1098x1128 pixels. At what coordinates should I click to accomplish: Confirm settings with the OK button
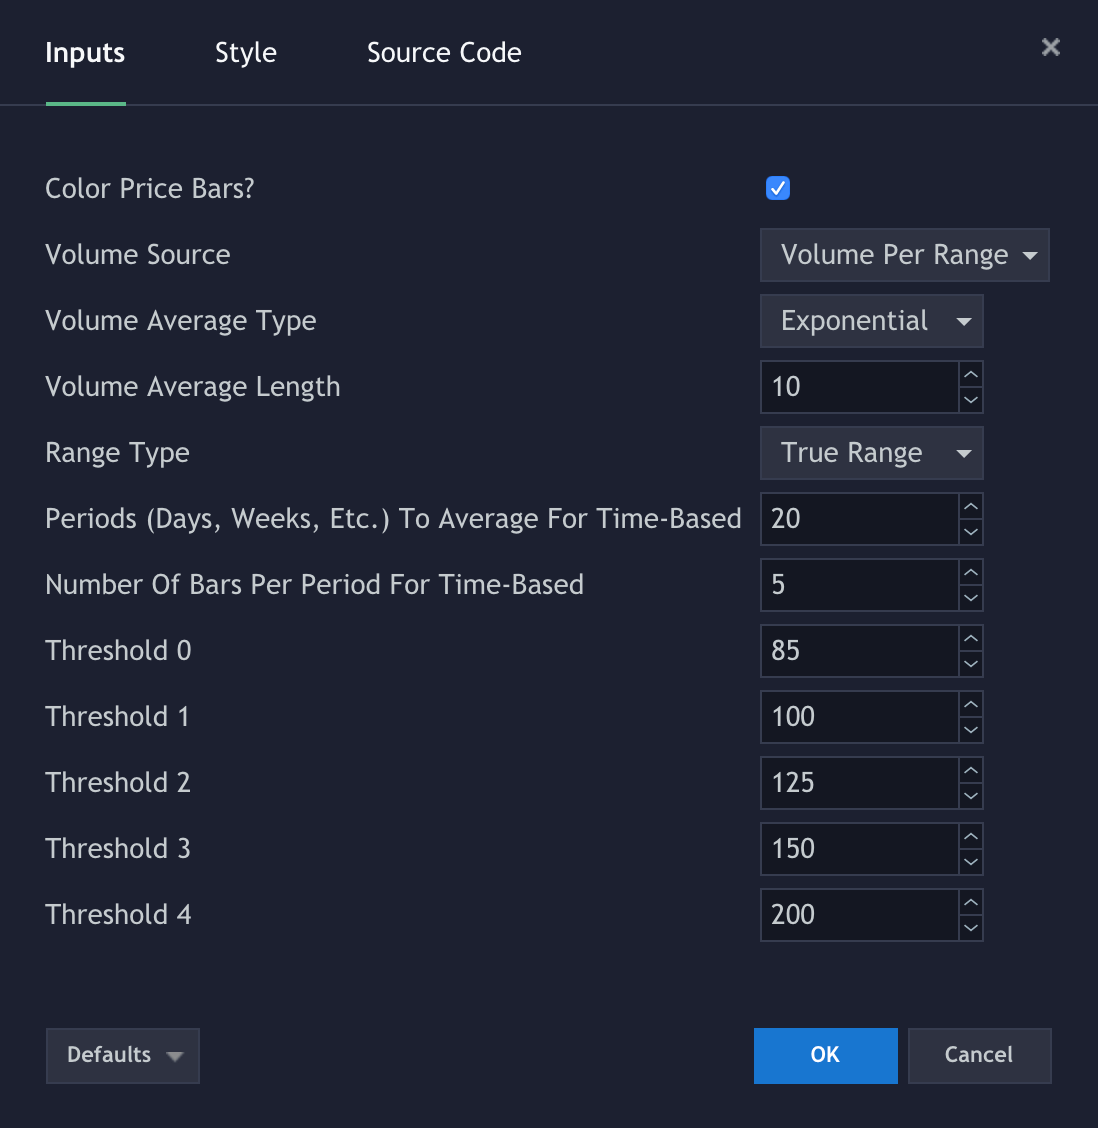825,1055
